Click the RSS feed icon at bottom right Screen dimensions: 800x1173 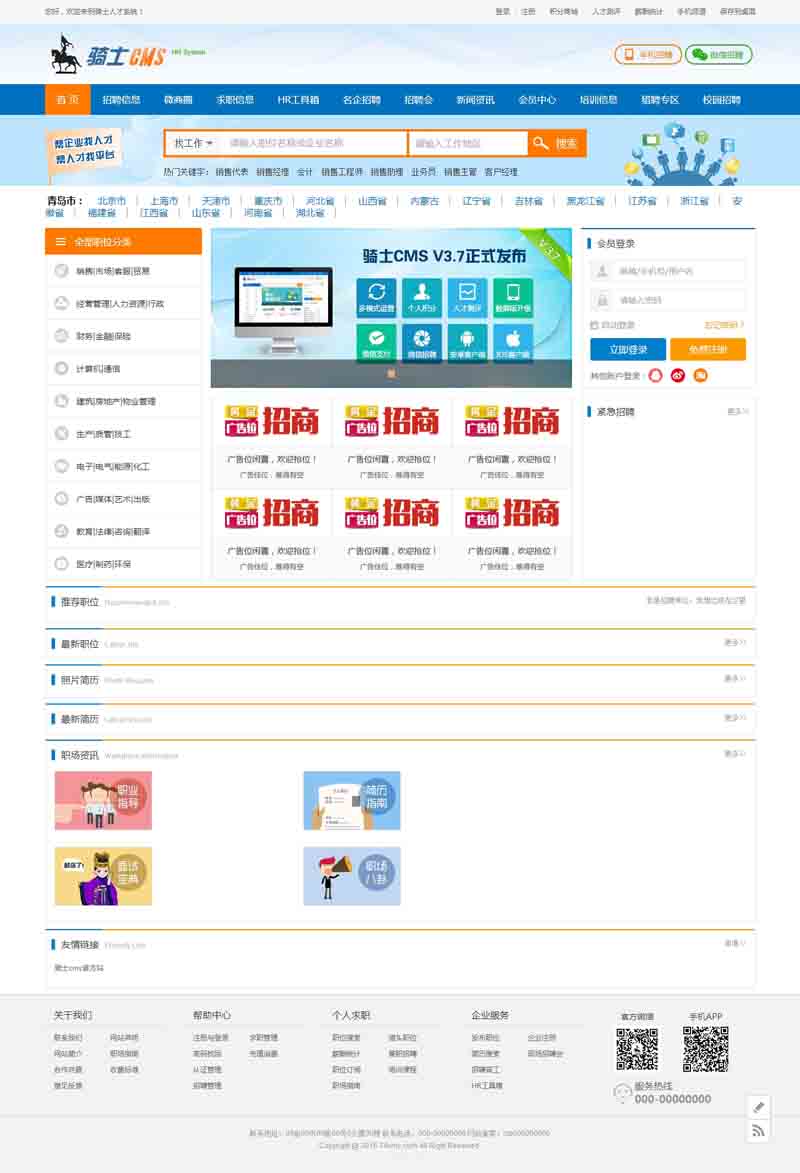tap(759, 1131)
